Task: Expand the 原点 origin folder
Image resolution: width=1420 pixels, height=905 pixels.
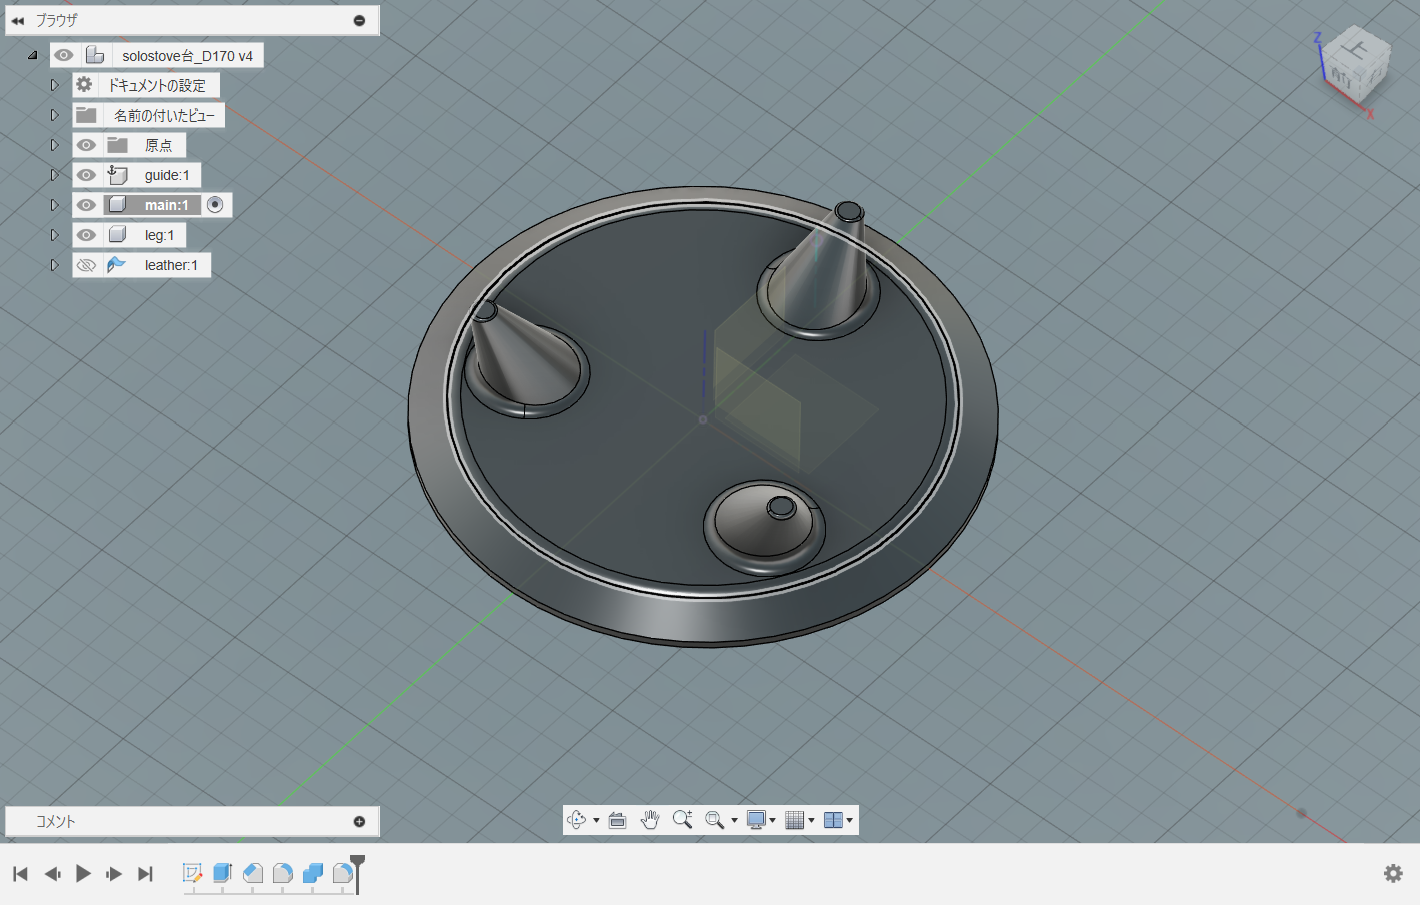Action: [x=55, y=145]
